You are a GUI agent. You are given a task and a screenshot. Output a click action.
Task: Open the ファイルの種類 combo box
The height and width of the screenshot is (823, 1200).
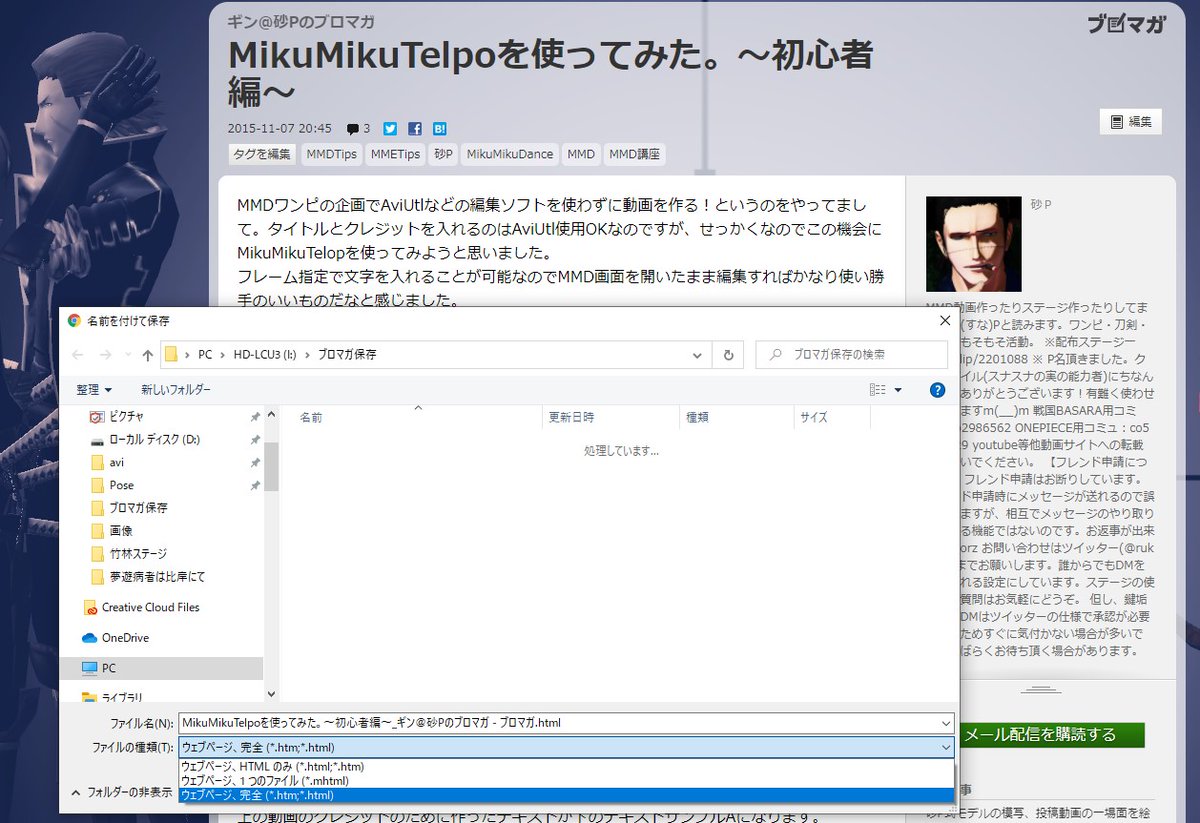tap(566, 747)
